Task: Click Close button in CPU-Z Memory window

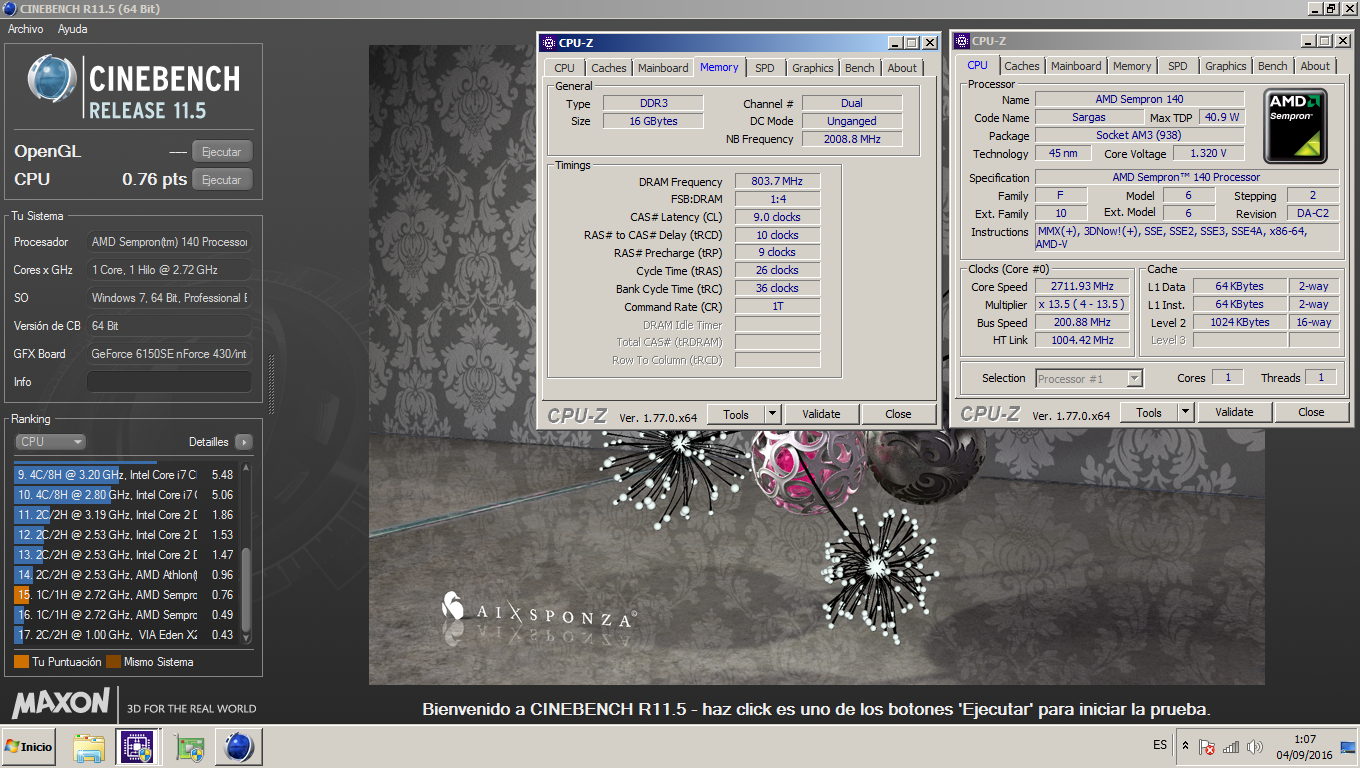Action: point(898,414)
